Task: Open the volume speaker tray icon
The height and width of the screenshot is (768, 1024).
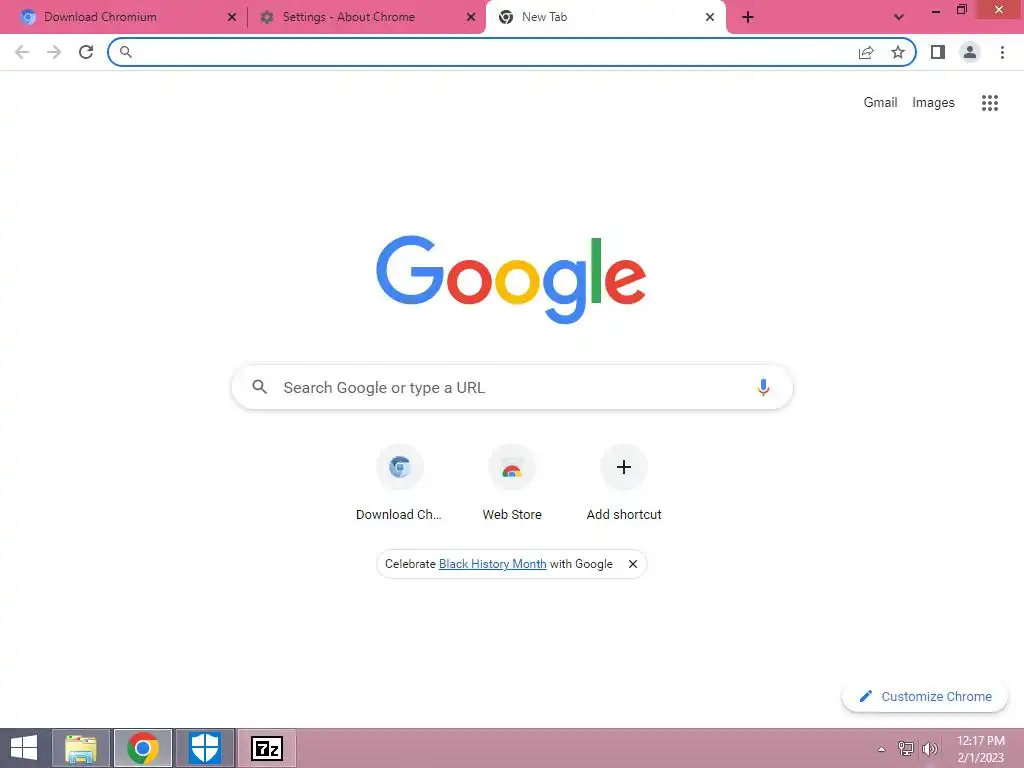Action: pyautogui.click(x=929, y=749)
